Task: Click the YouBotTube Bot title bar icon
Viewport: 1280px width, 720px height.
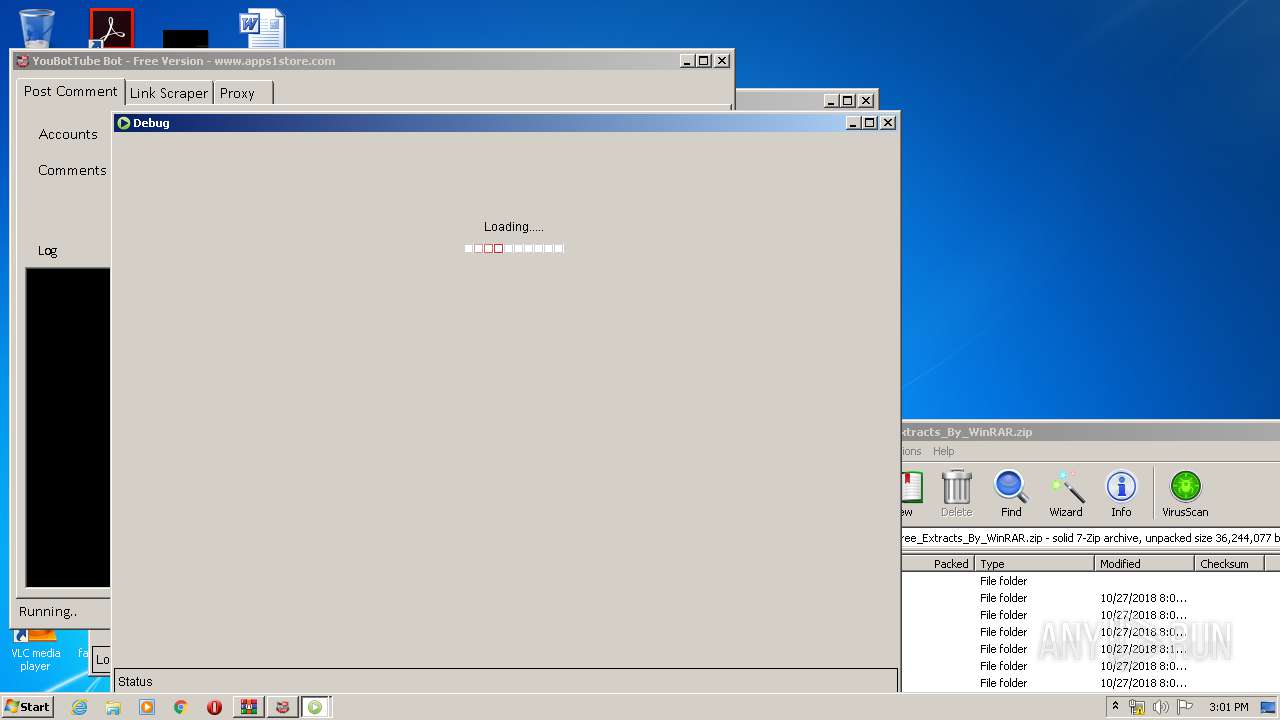Action: click(22, 61)
